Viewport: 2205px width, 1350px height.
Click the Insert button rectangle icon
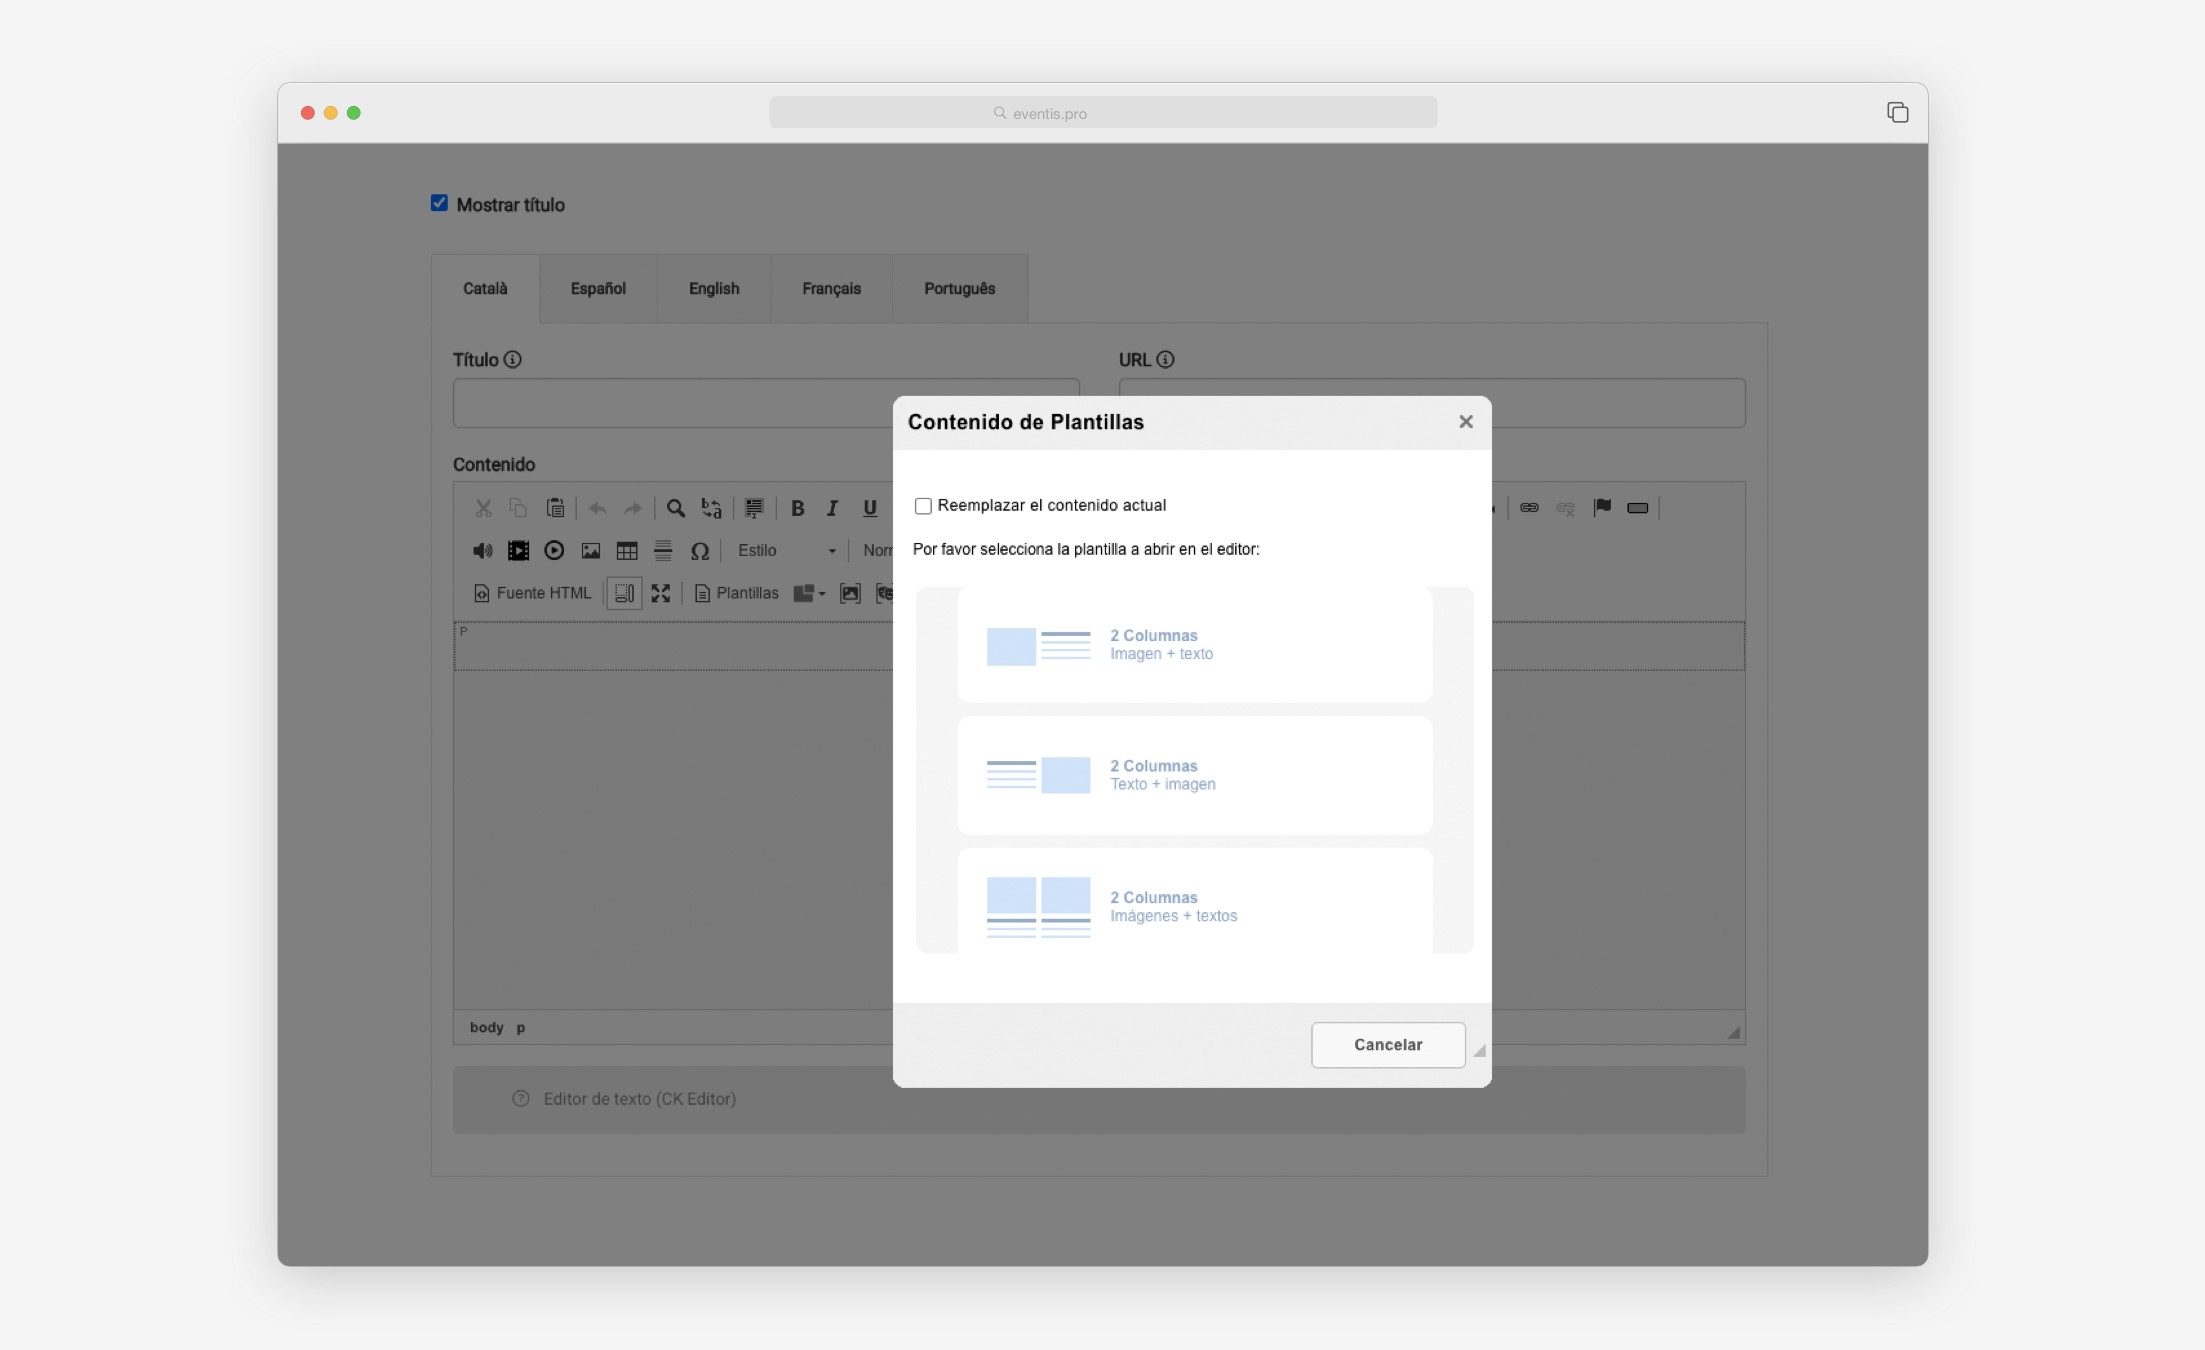(1638, 508)
